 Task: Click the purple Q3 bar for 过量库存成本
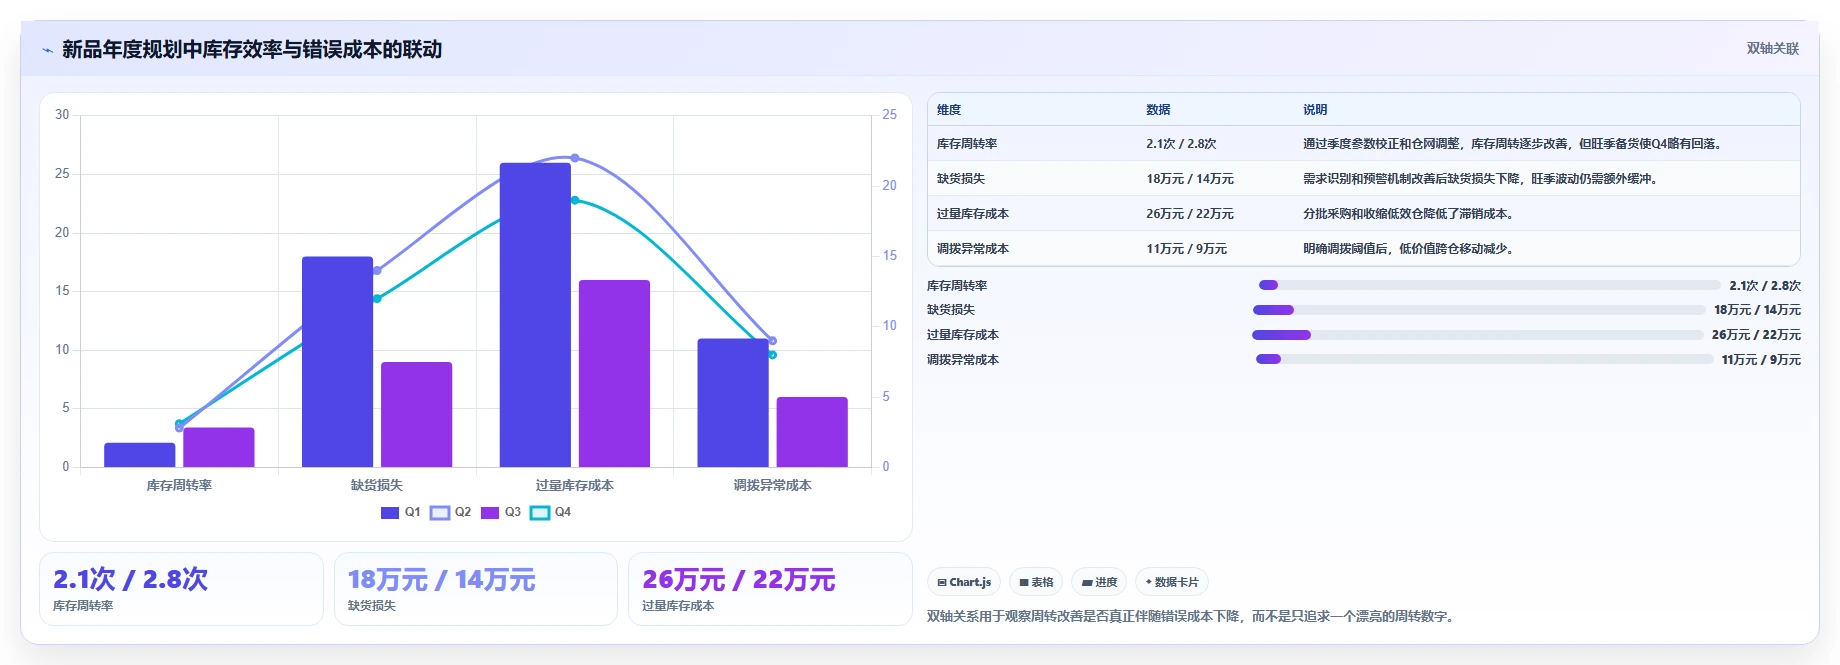(x=614, y=373)
